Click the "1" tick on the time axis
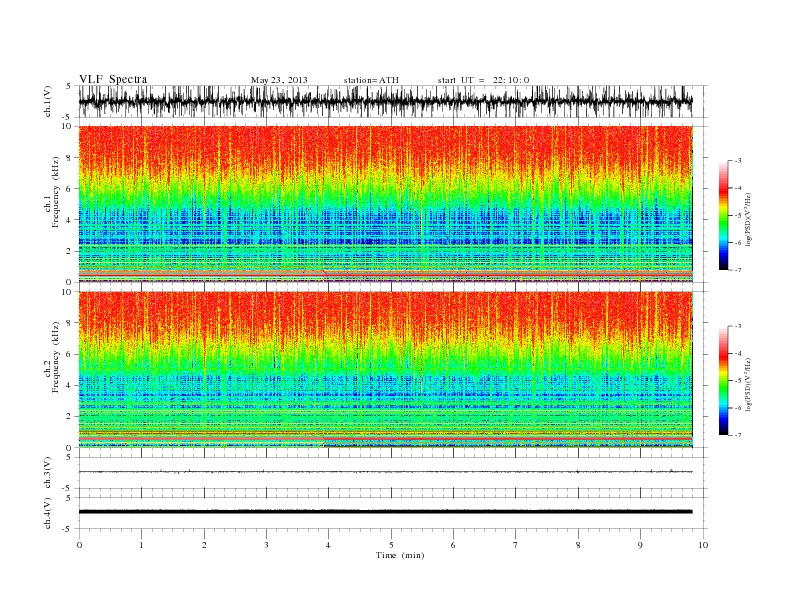 click(x=141, y=545)
